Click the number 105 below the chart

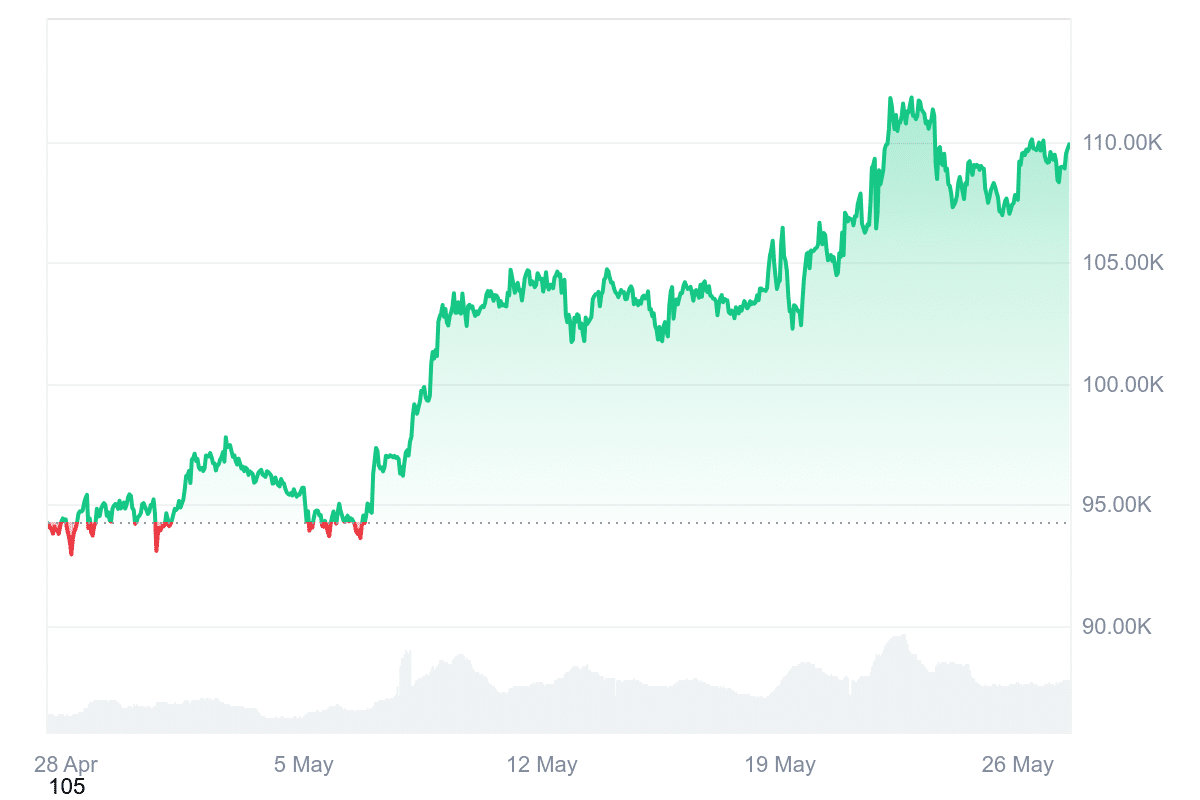click(x=67, y=787)
